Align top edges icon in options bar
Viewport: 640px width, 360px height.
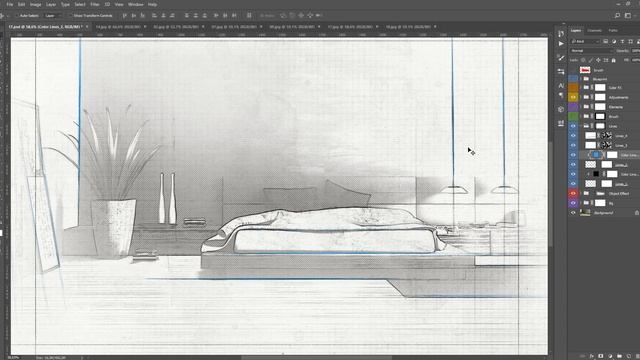(125, 16)
